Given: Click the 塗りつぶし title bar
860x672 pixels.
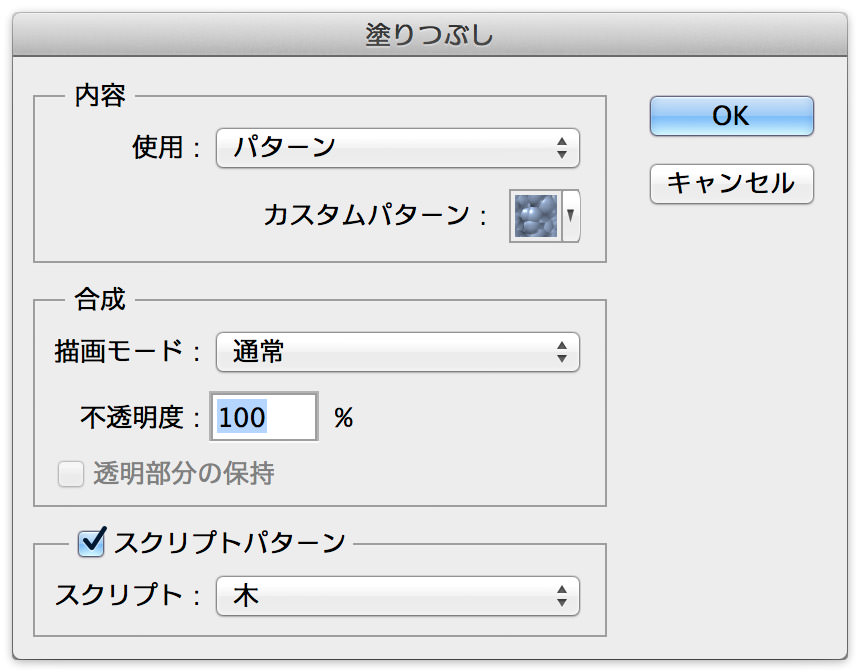Looking at the screenshot, I should 430,35.
